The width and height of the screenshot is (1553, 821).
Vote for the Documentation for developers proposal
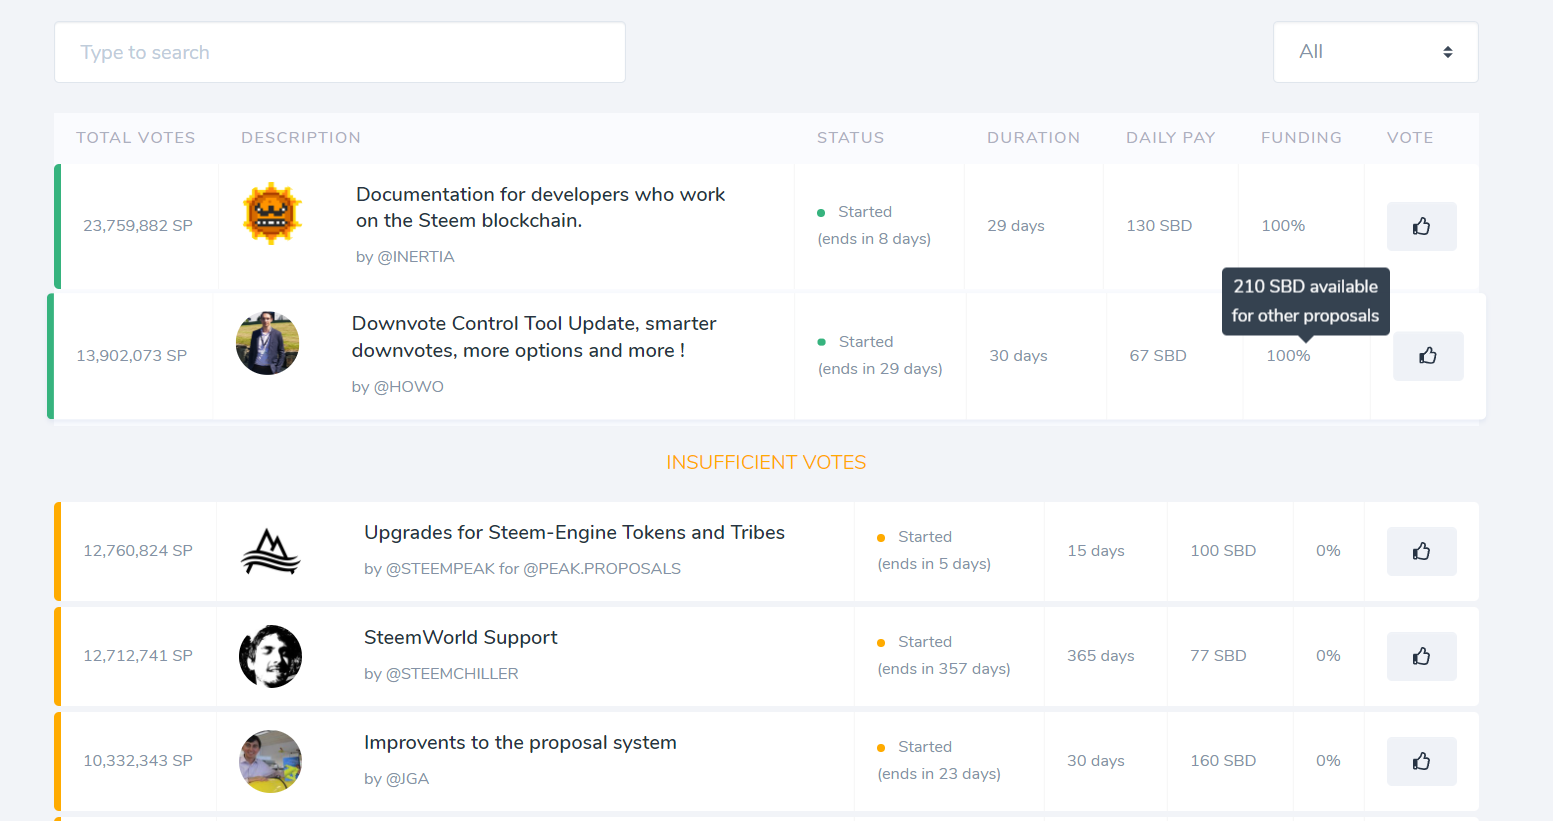point(1421,226)
